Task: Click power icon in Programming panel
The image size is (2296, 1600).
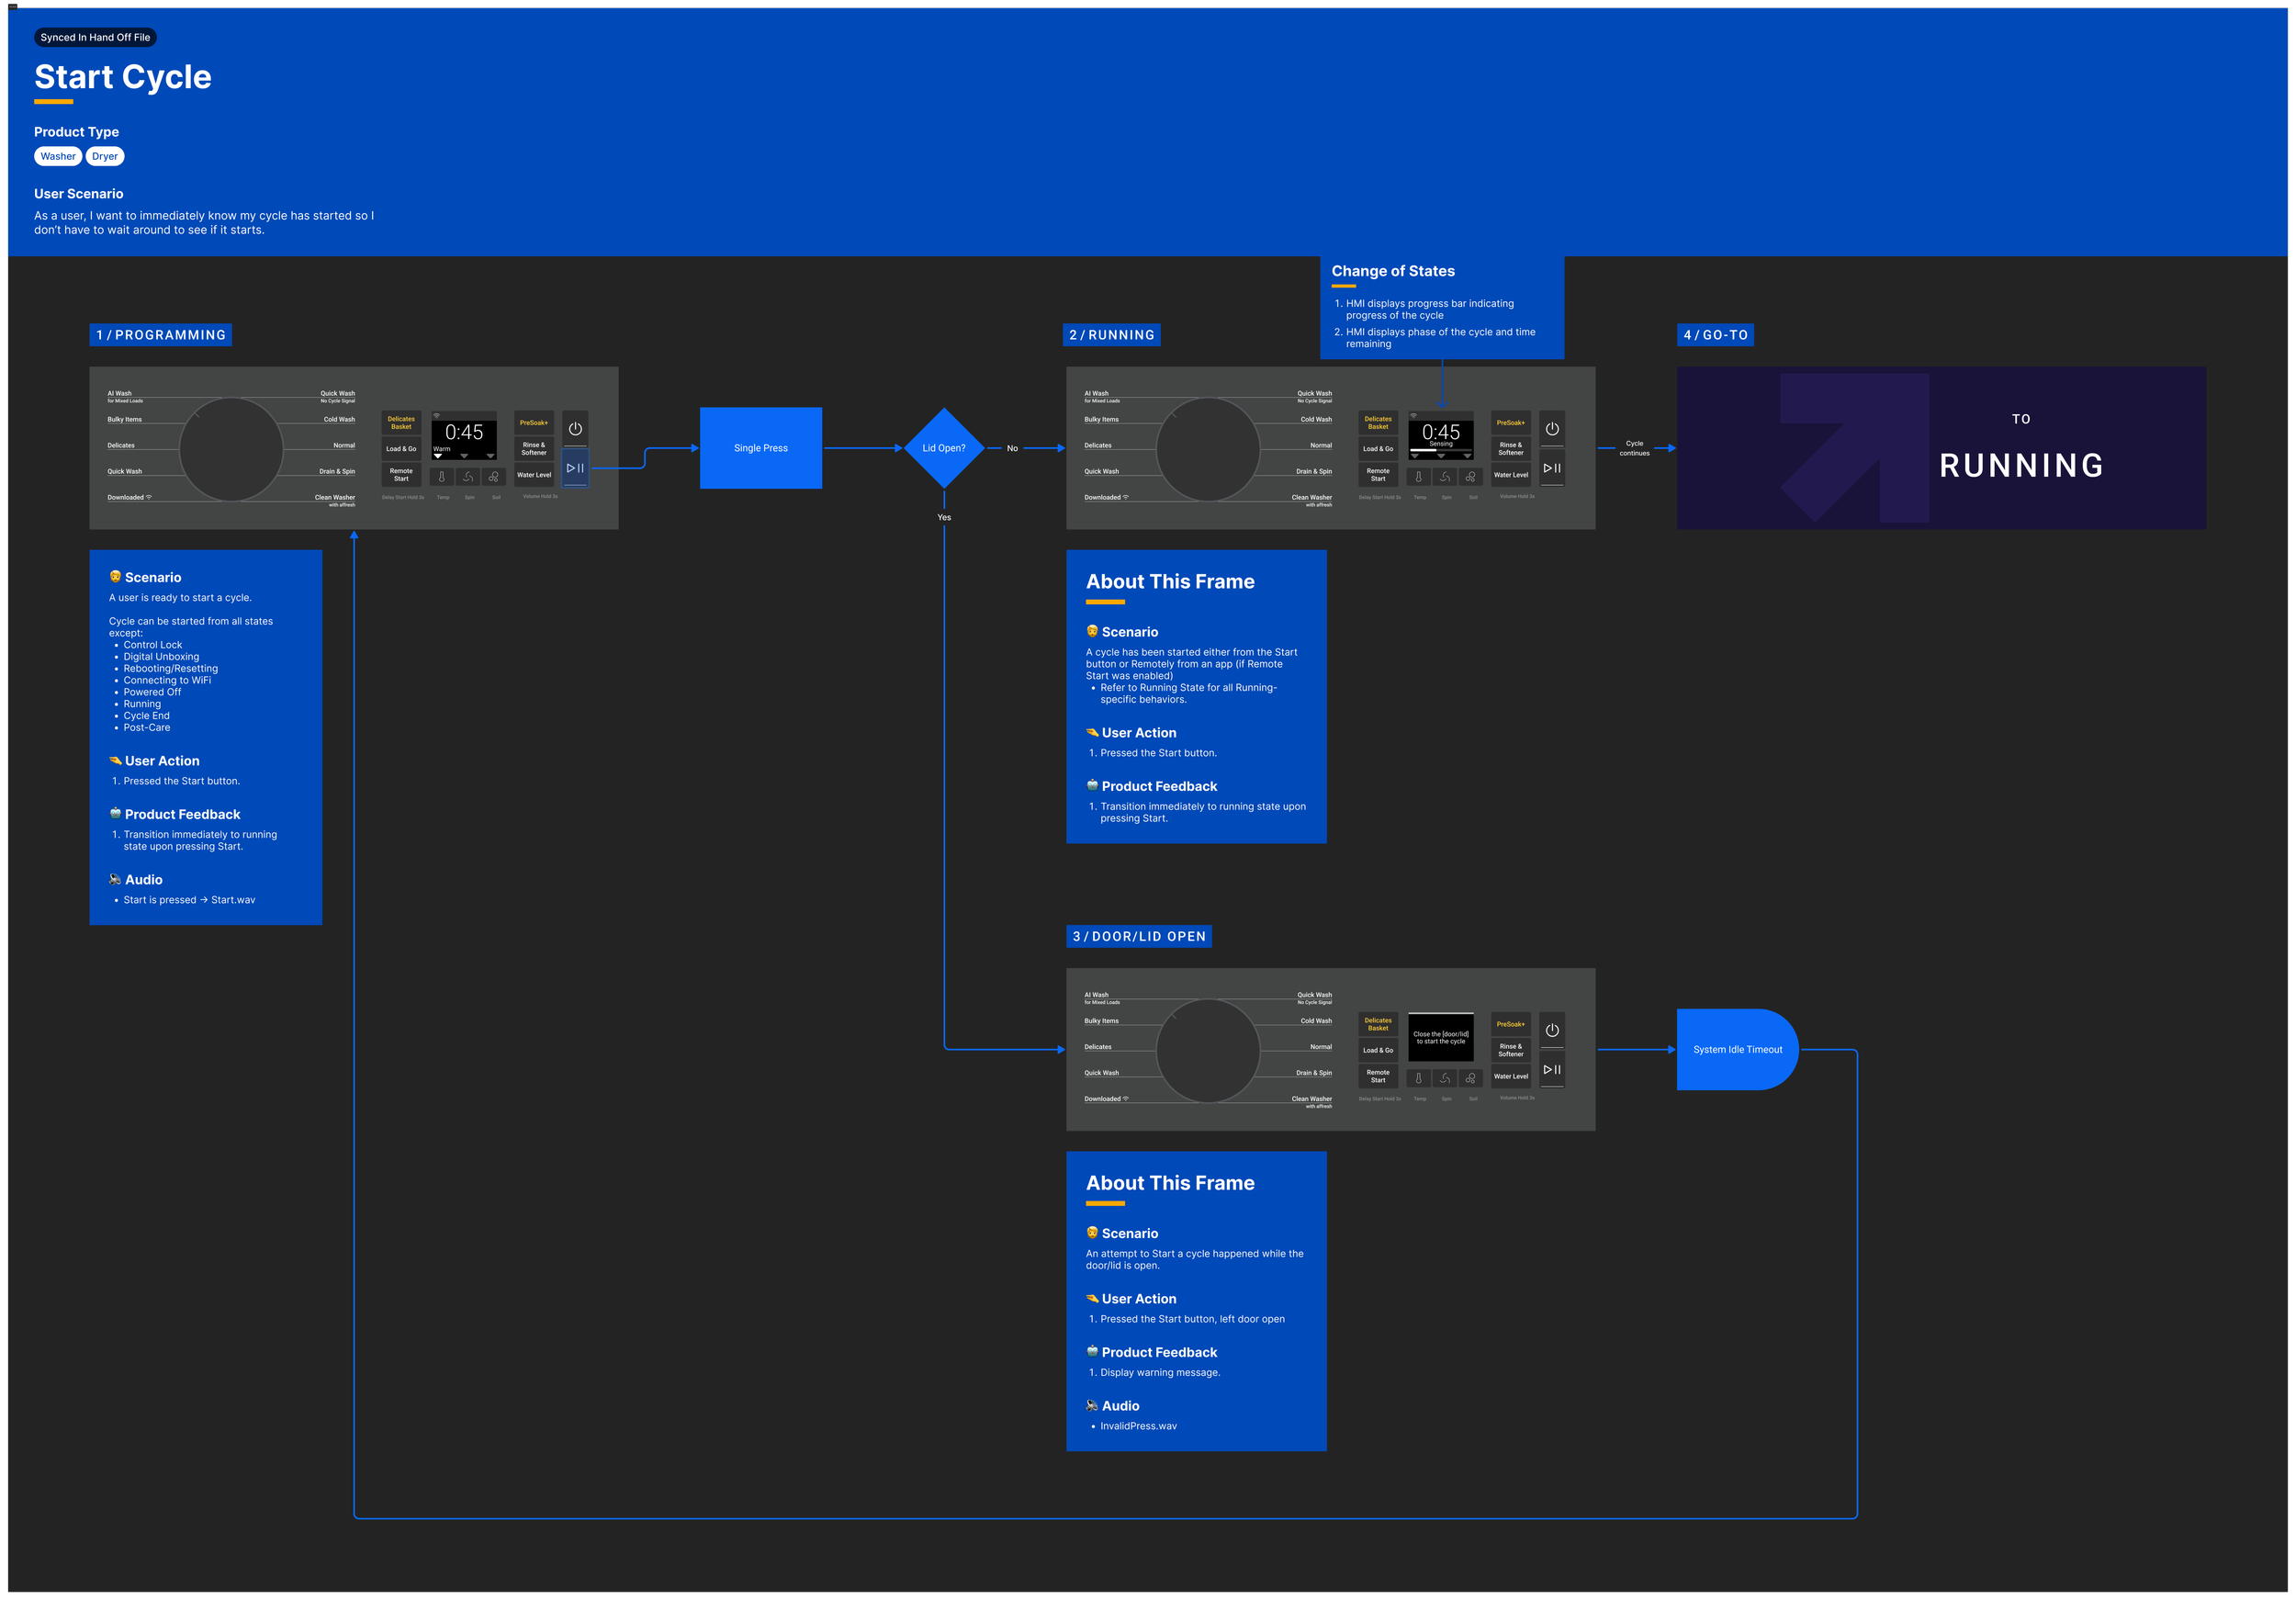Action: coord(575,429)
